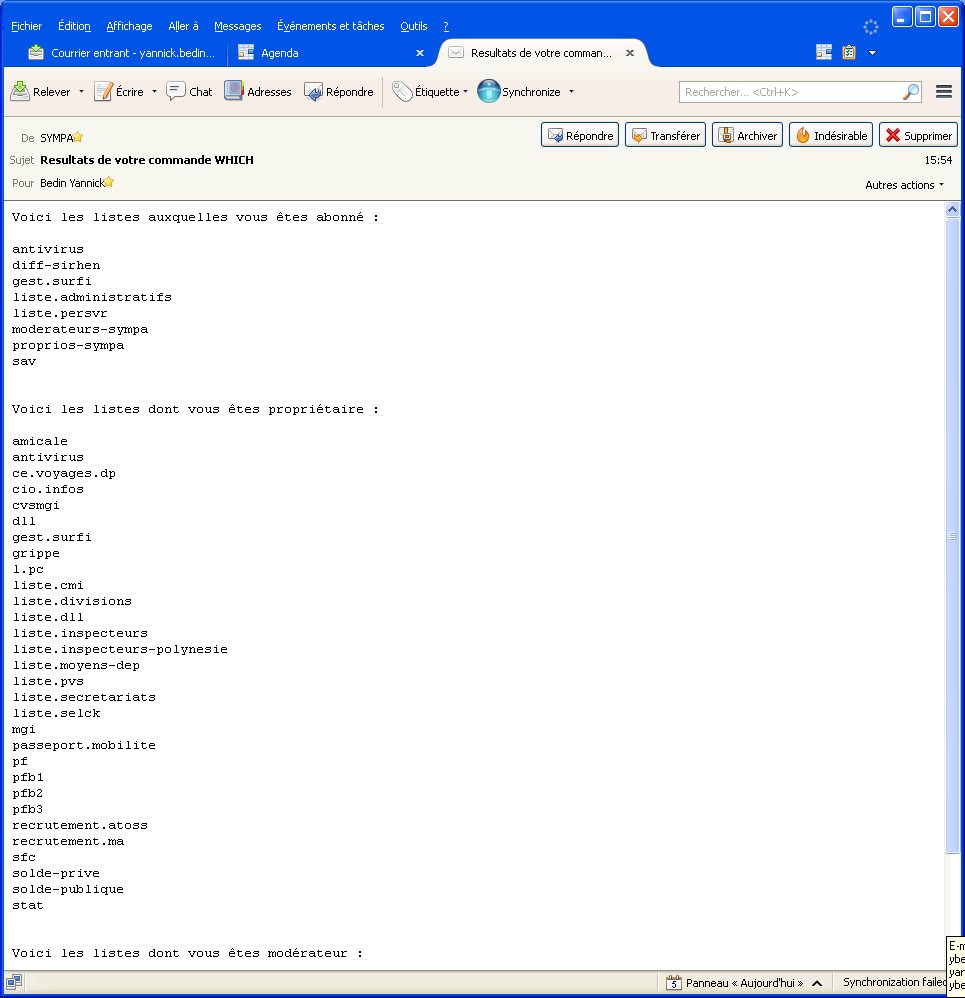Toggle the star next to SYMPA sender

pos(78,138)
